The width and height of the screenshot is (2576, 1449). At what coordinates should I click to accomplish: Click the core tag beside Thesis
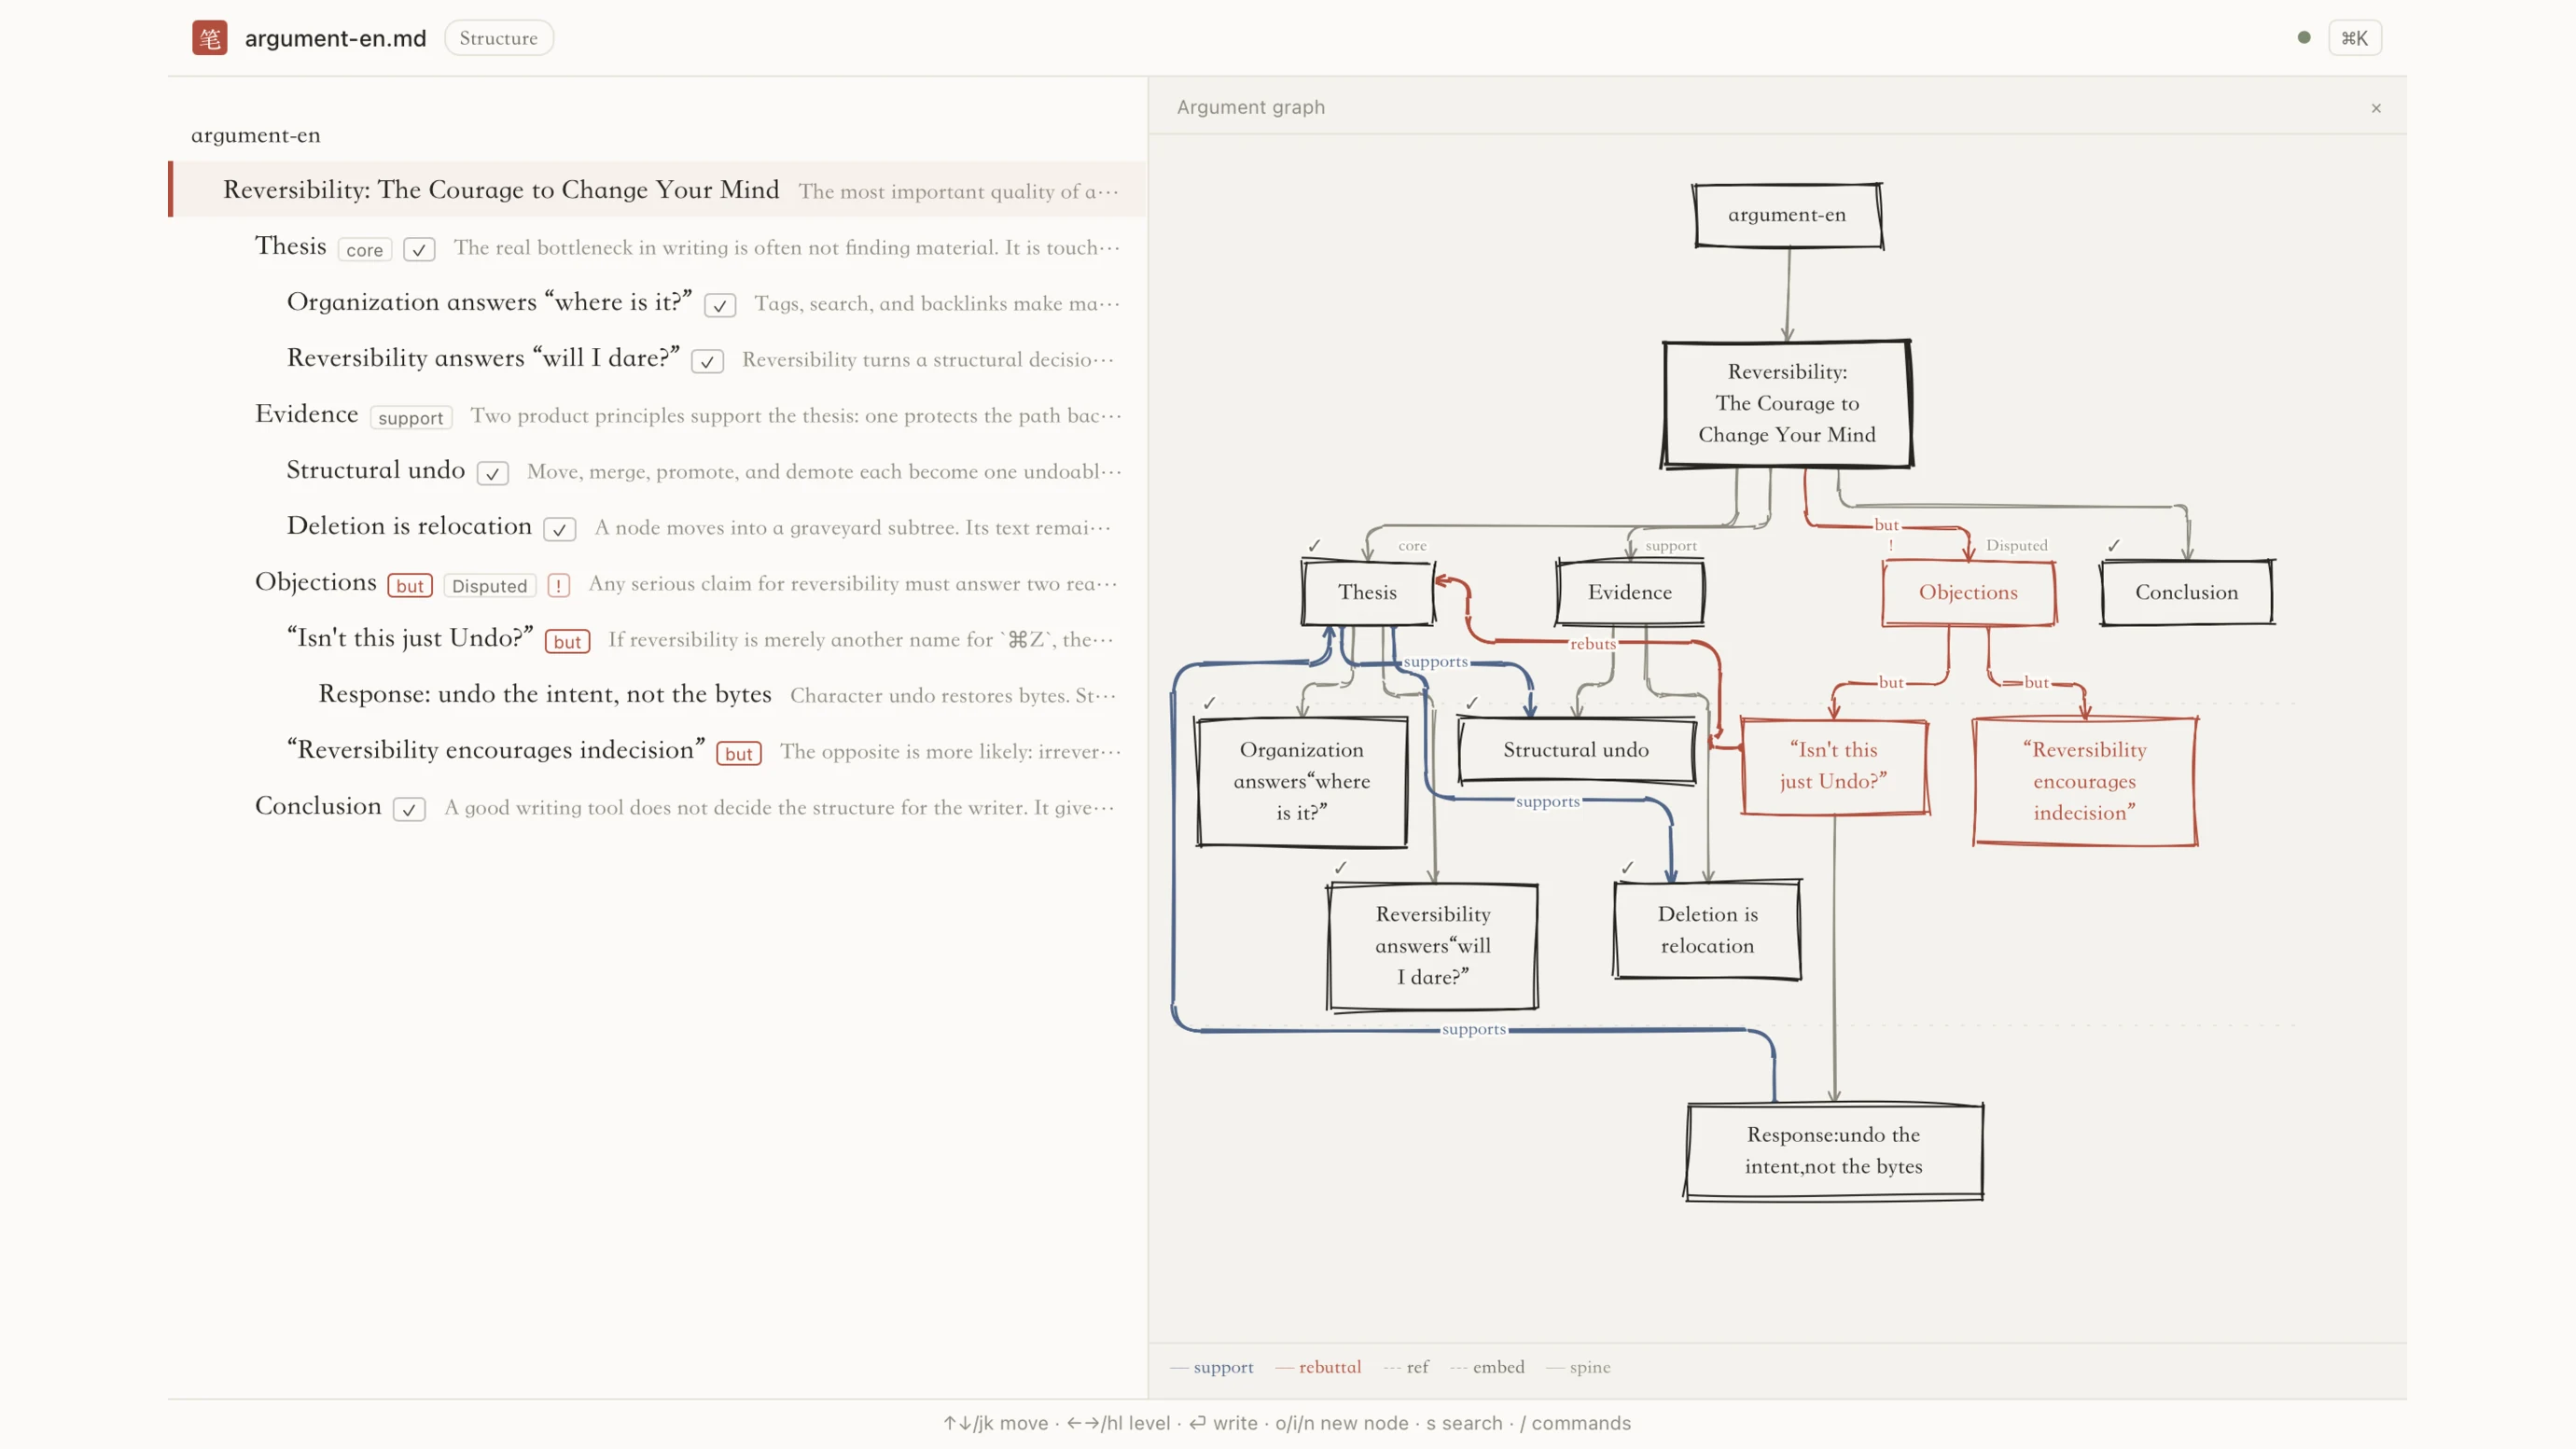(x=364, y=250)
